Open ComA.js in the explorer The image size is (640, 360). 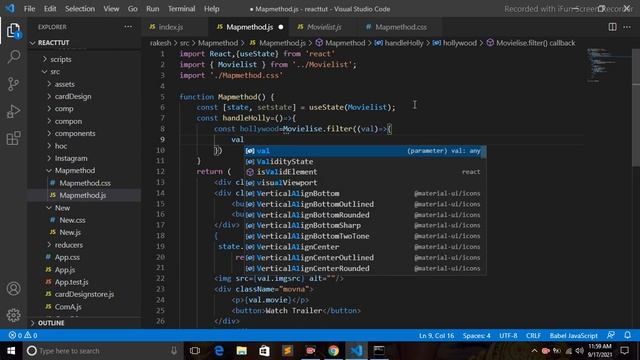coord(68,307)
